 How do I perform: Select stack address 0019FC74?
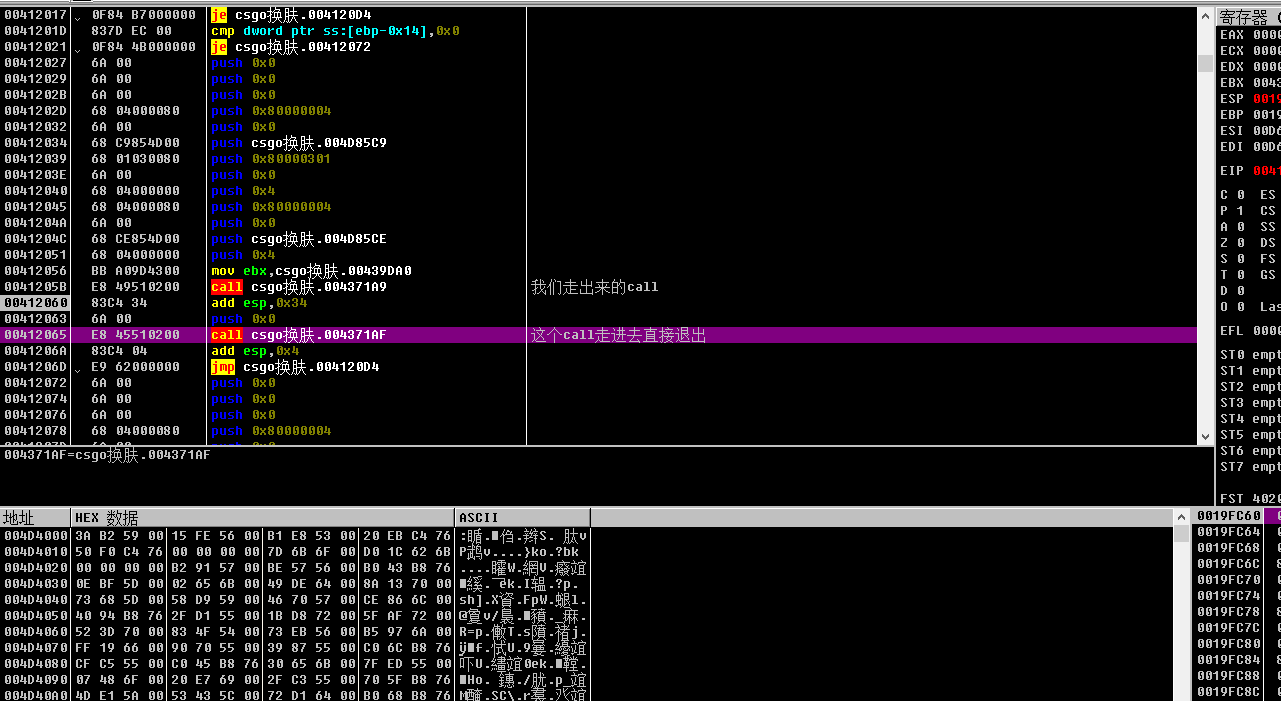tap(1229, 596)
